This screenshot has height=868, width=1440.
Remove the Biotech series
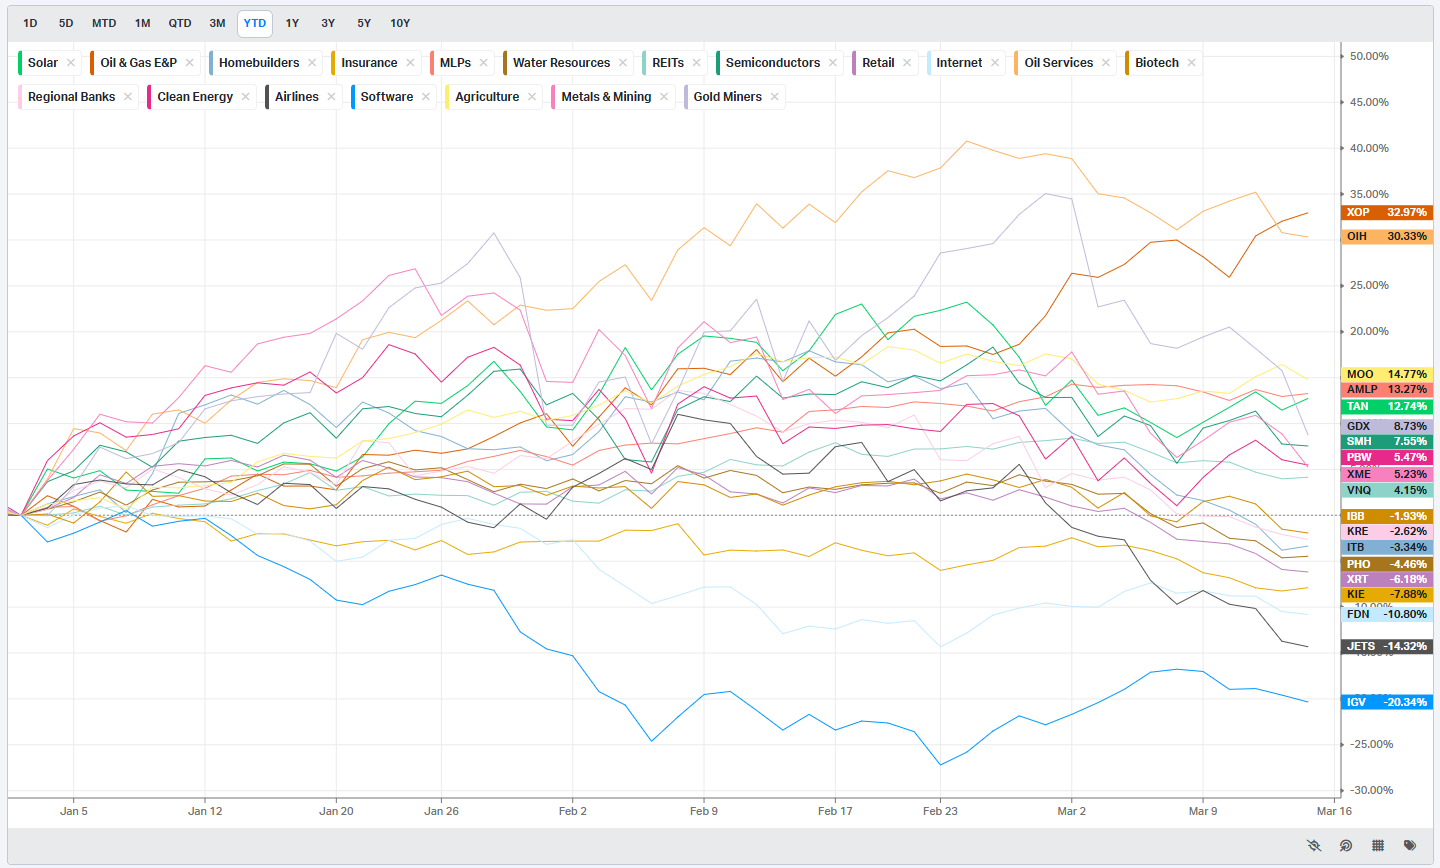1192,62
